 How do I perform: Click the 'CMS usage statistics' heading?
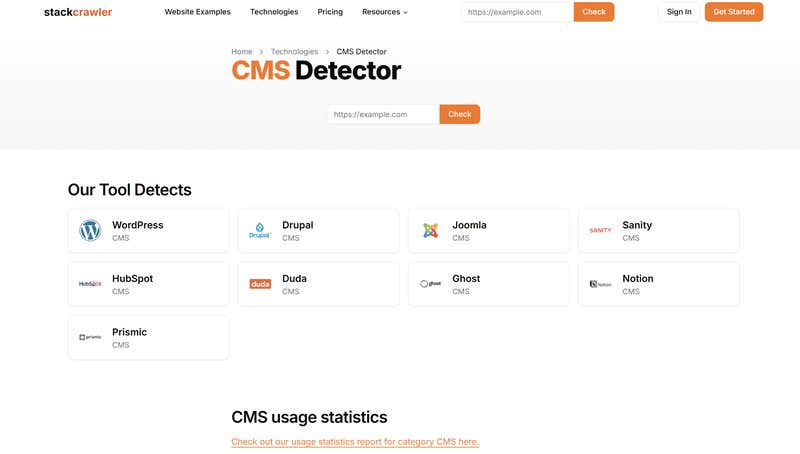tap(309, 417)
